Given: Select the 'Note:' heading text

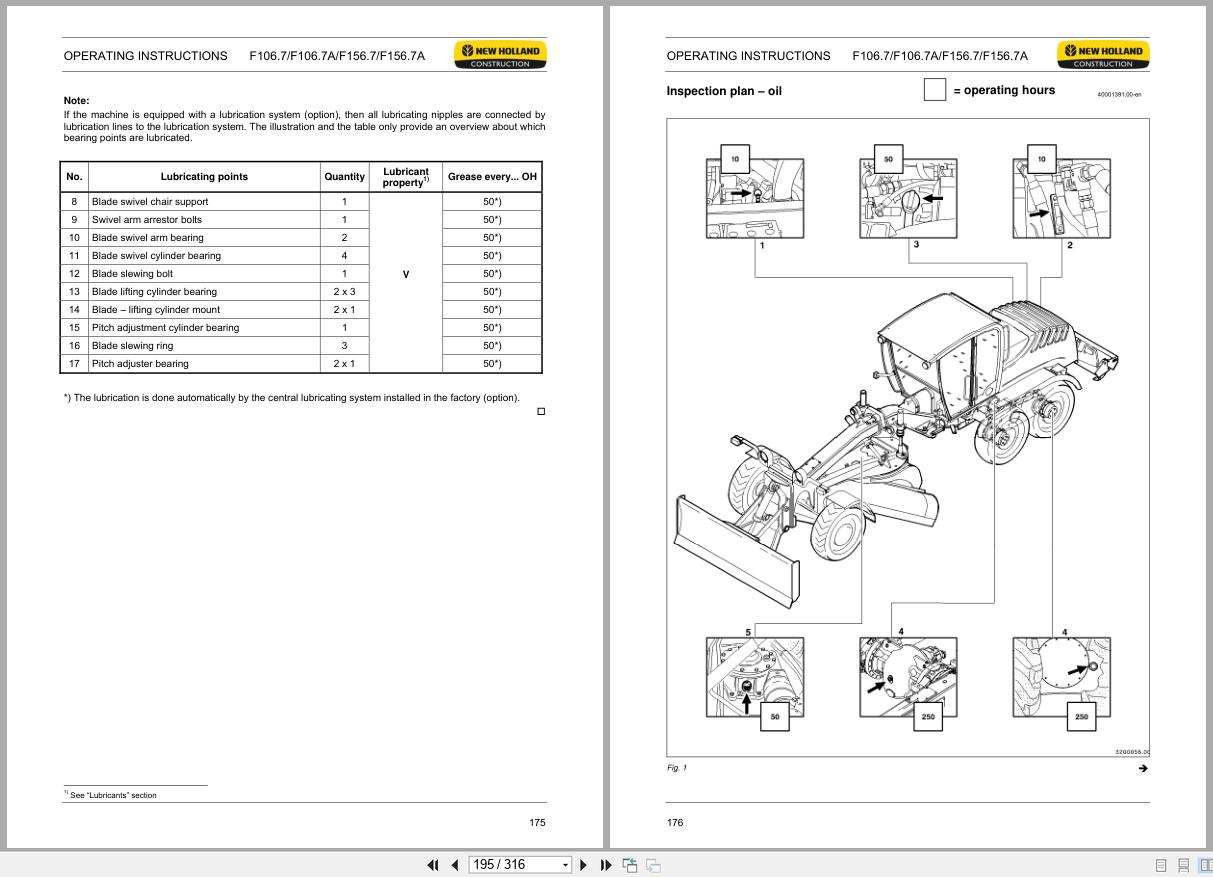Looking at the screenshot, I should (x=76, y=101).
